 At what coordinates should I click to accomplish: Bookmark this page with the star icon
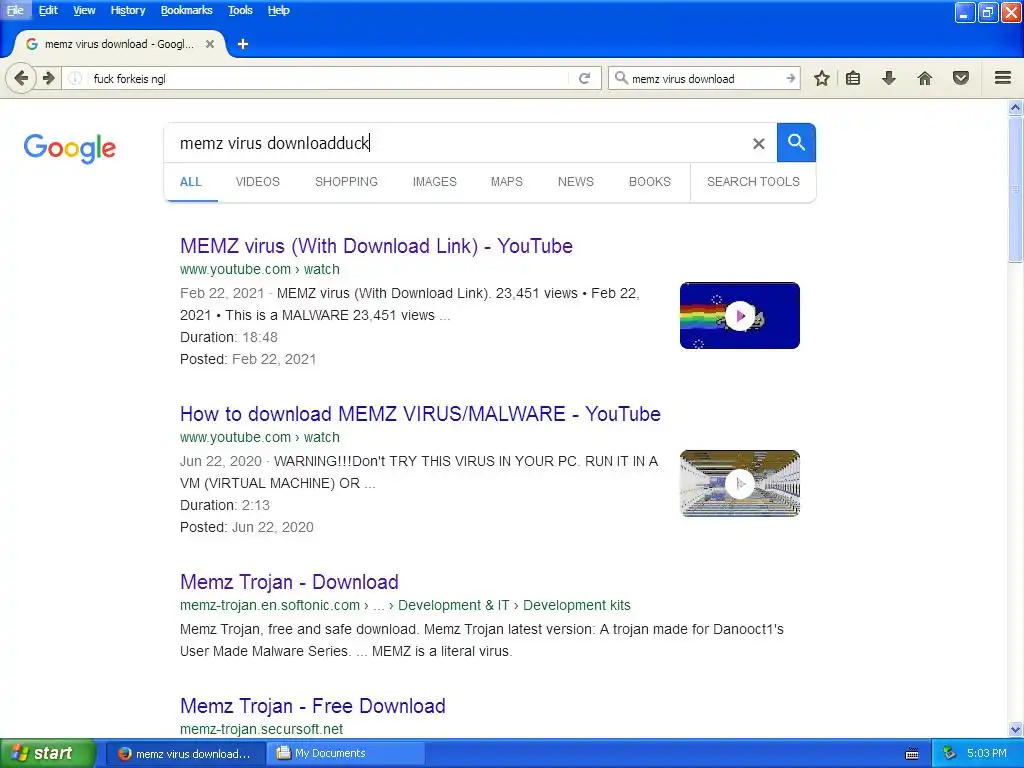click(x=822, y=78)
